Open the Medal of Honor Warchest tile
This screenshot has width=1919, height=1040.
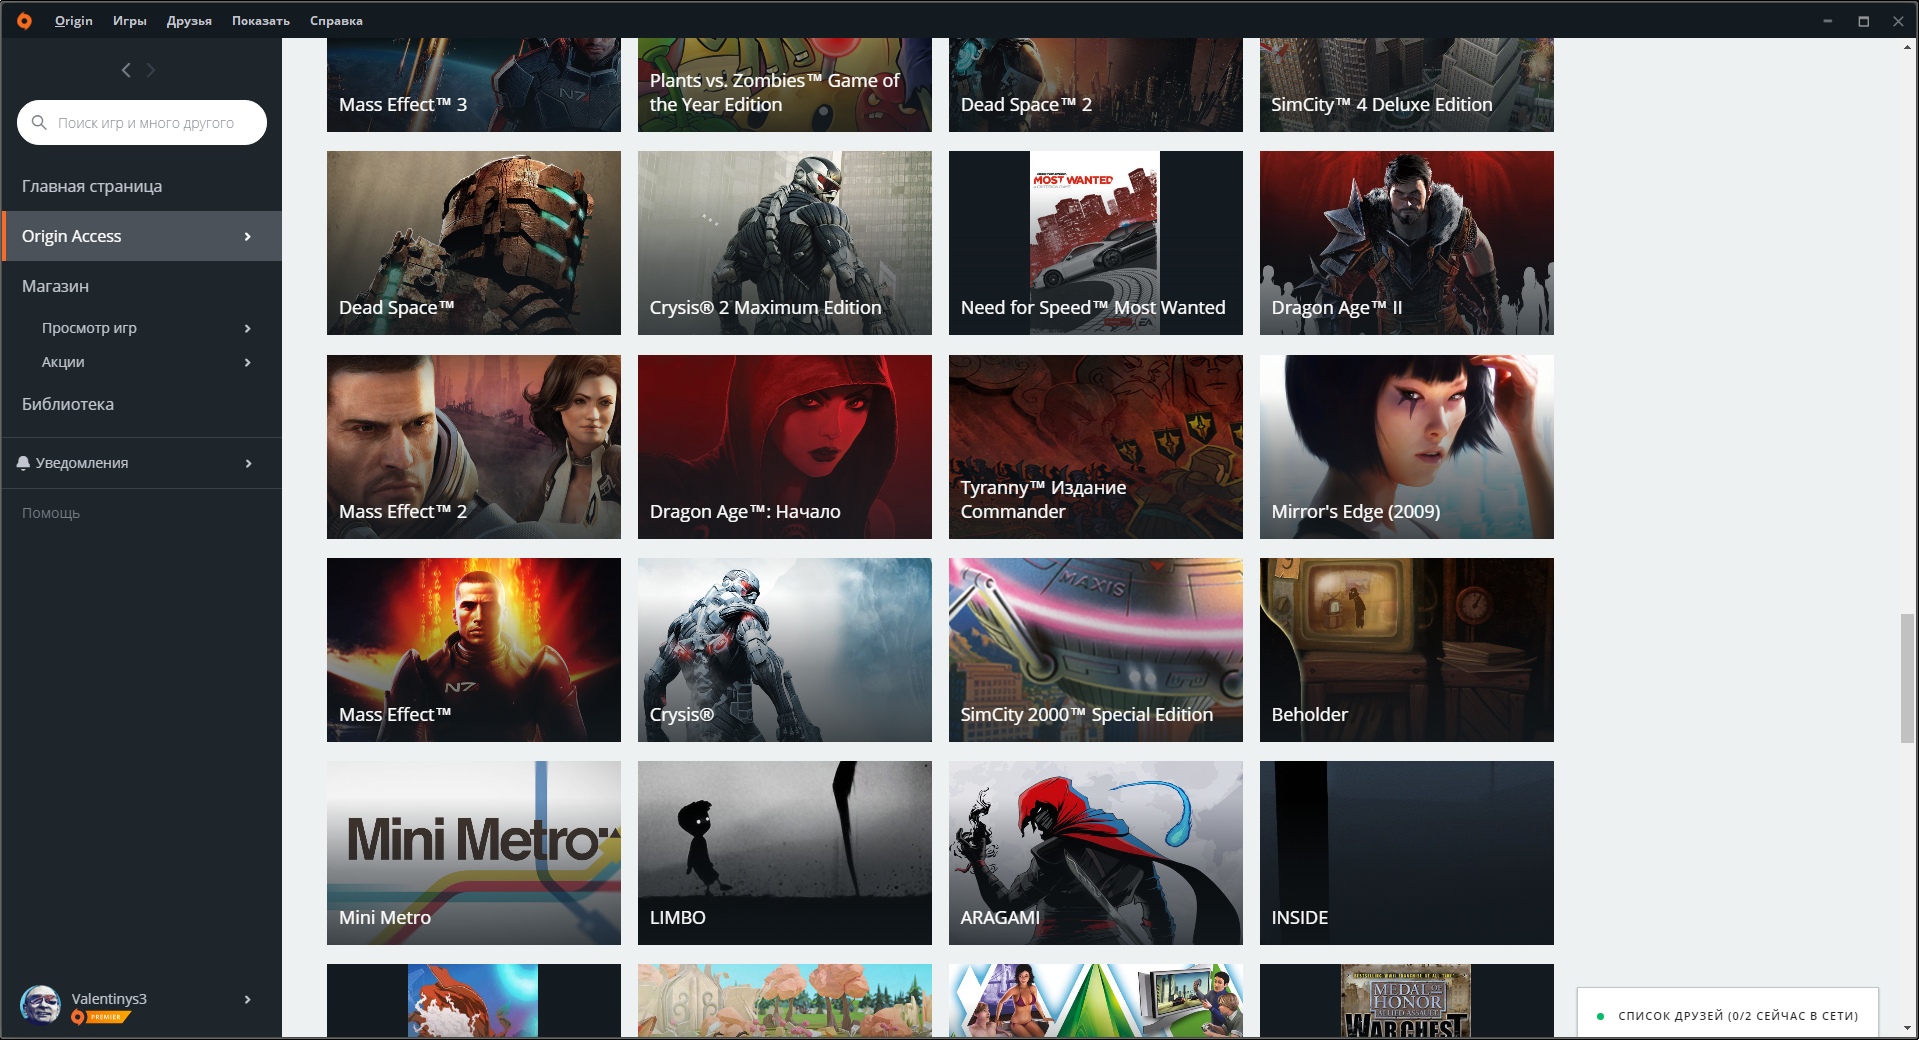[x=1407, y=1001]
